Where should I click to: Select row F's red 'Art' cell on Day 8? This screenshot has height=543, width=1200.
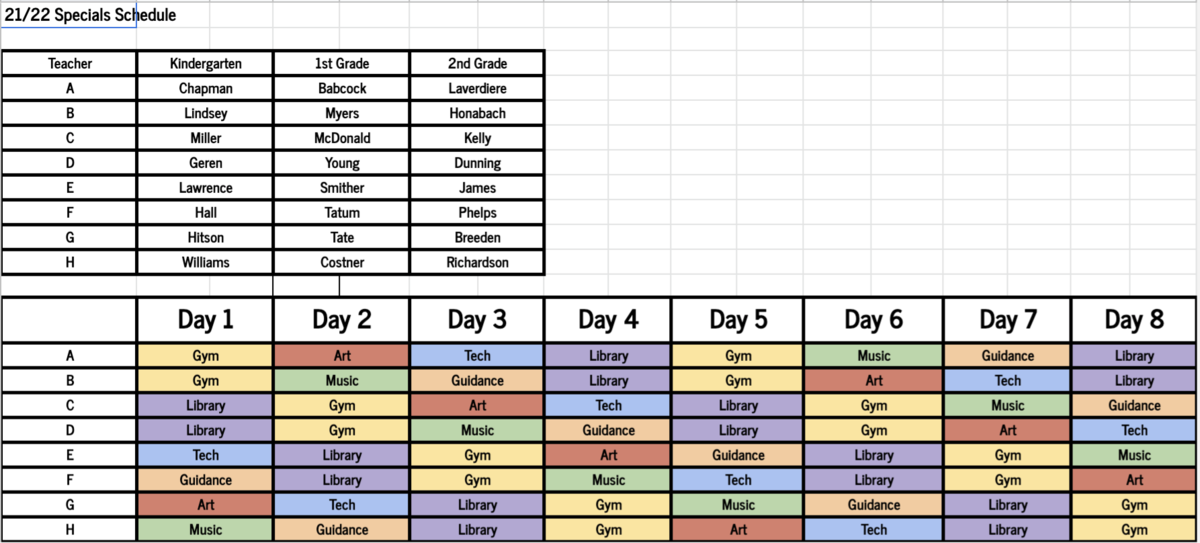pyautogui.click(x=1135, y=480)
